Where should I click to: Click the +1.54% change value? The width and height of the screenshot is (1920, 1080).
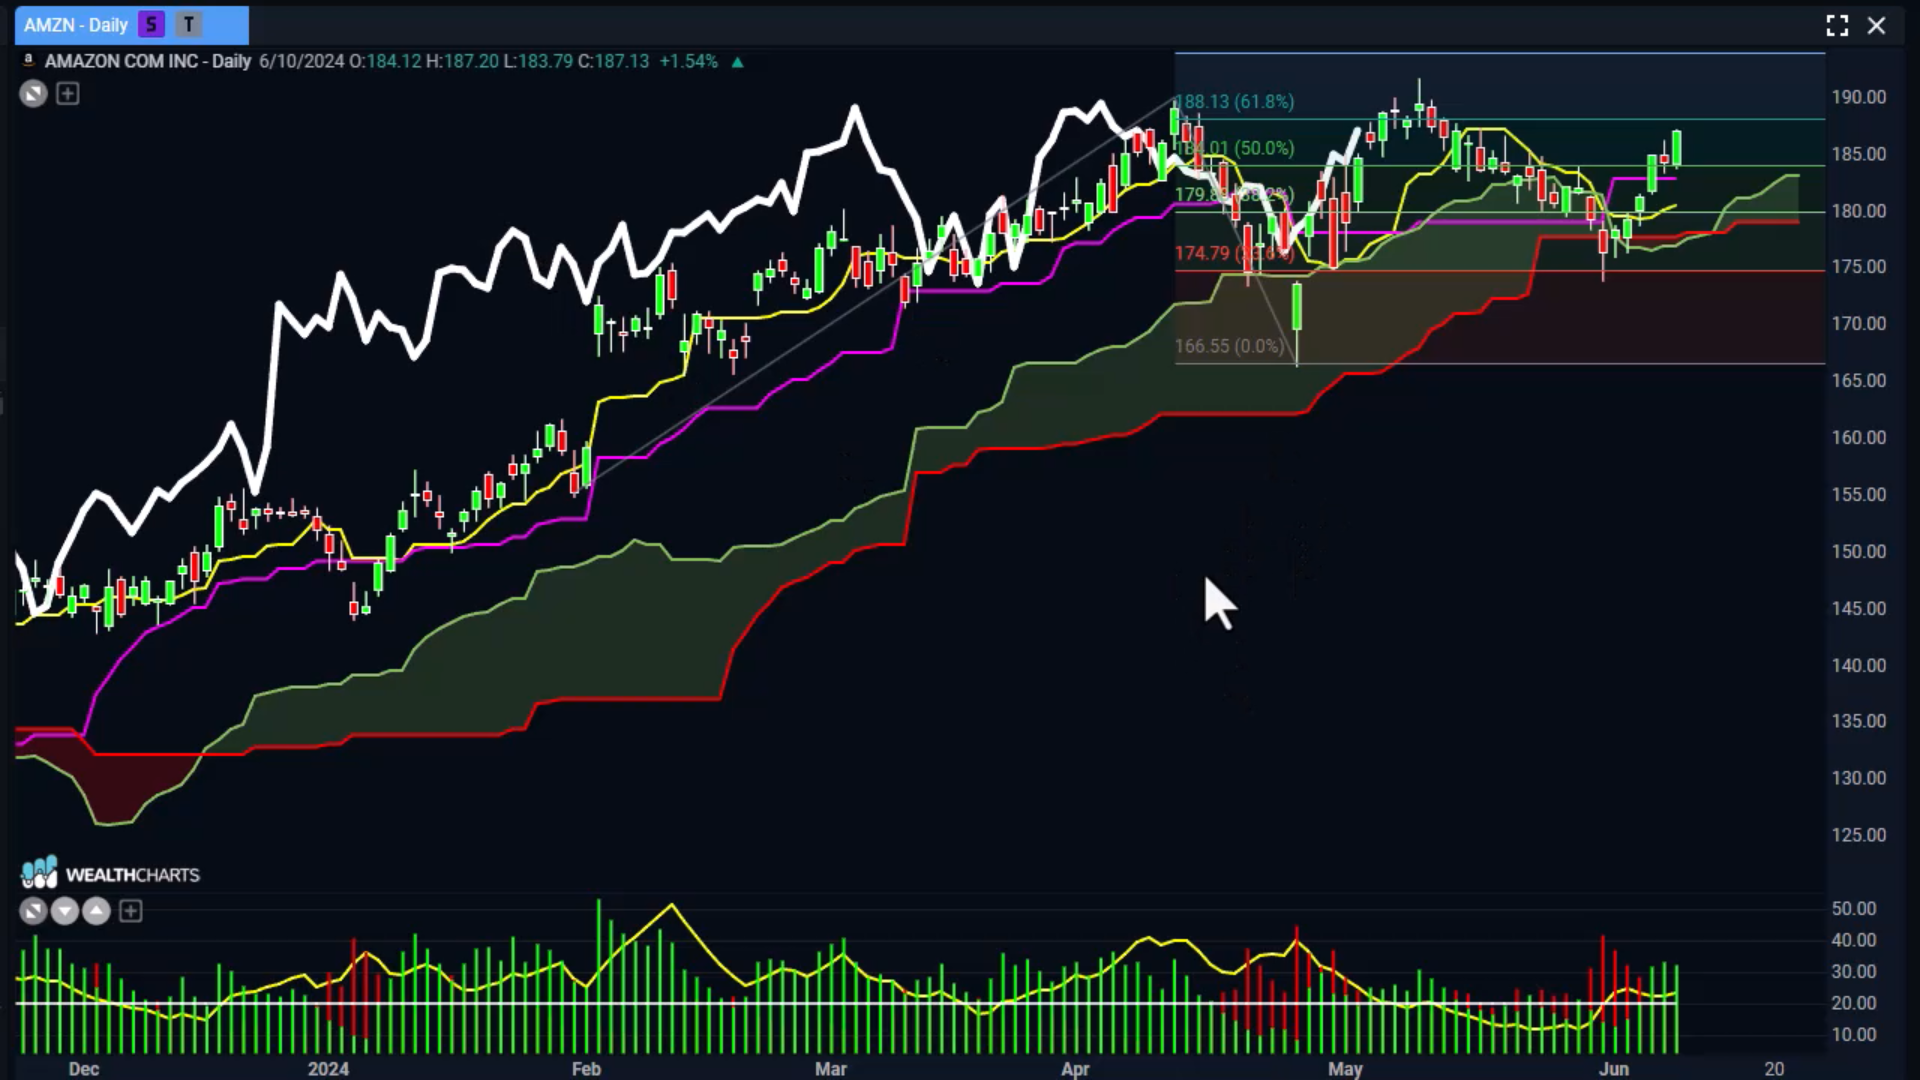tap(688, 61)
